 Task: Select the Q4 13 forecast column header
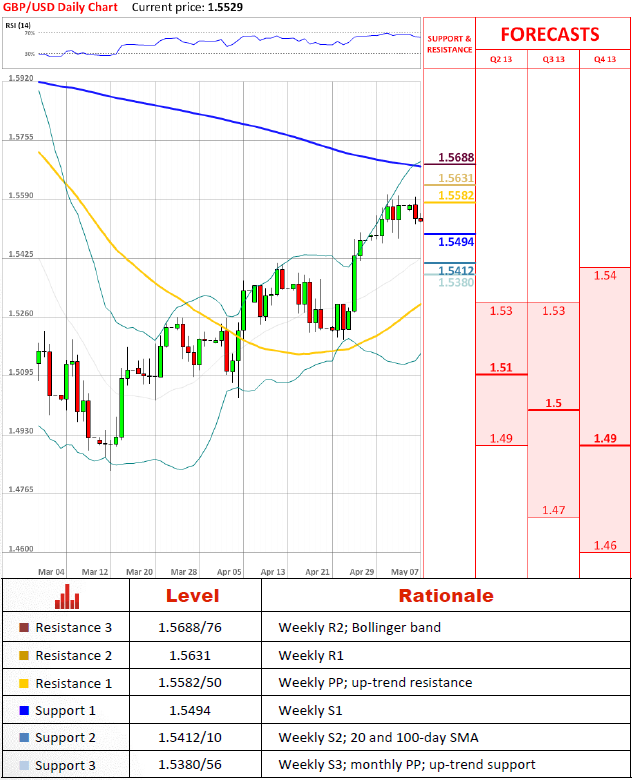pyautogui.click(x=605, y=59)
